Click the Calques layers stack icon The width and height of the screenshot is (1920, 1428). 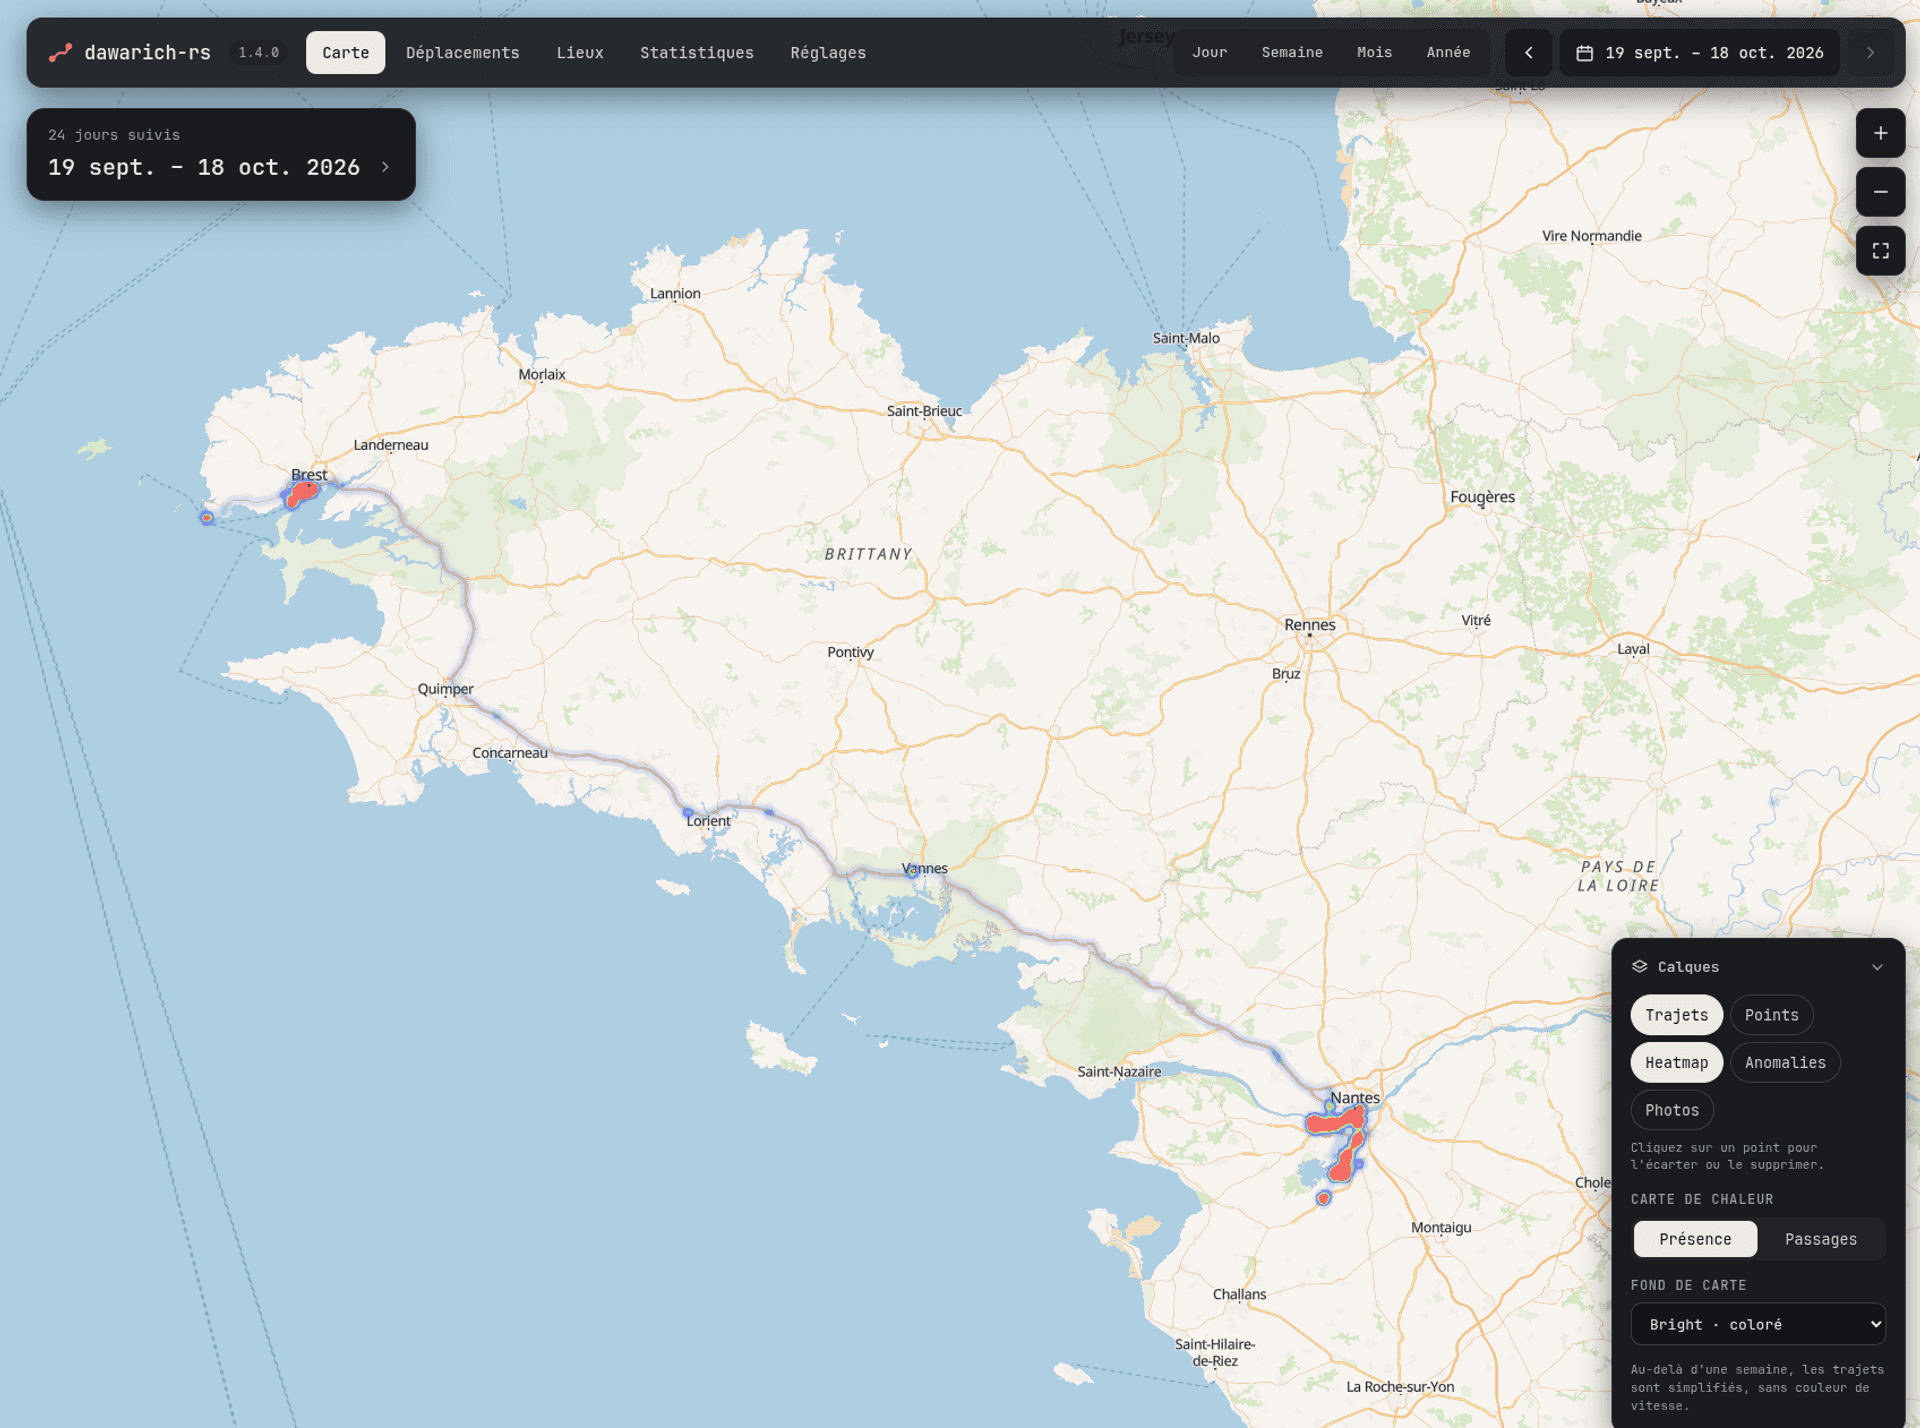1639,966
